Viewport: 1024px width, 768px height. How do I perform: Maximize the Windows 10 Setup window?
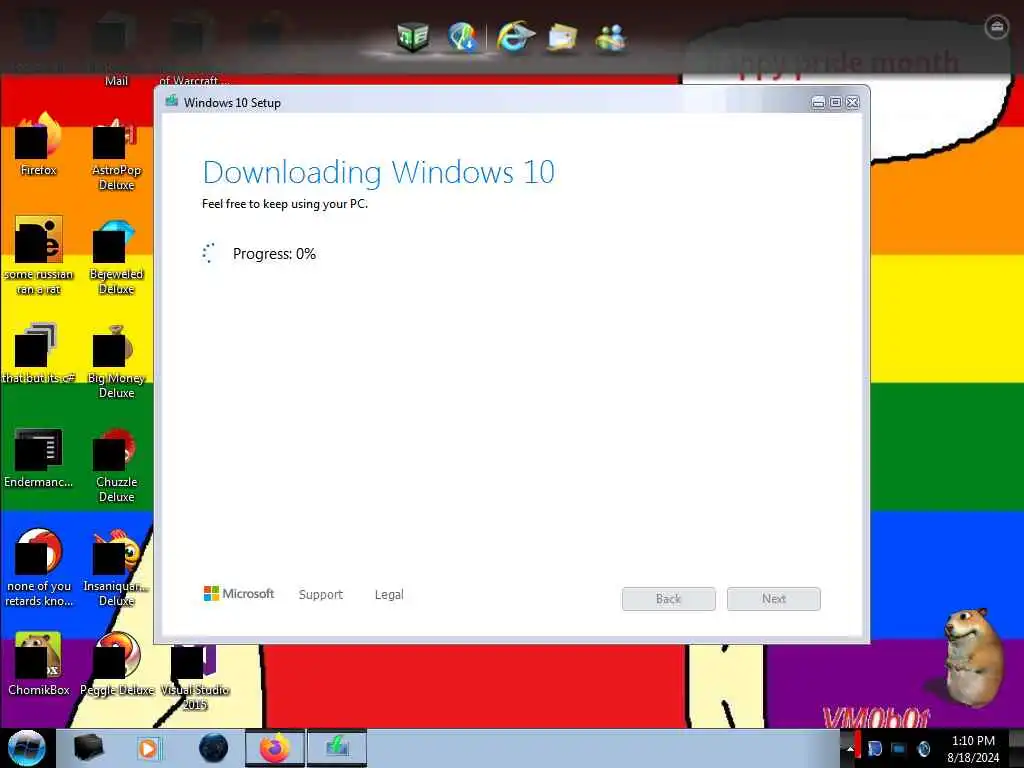[836, 103]
